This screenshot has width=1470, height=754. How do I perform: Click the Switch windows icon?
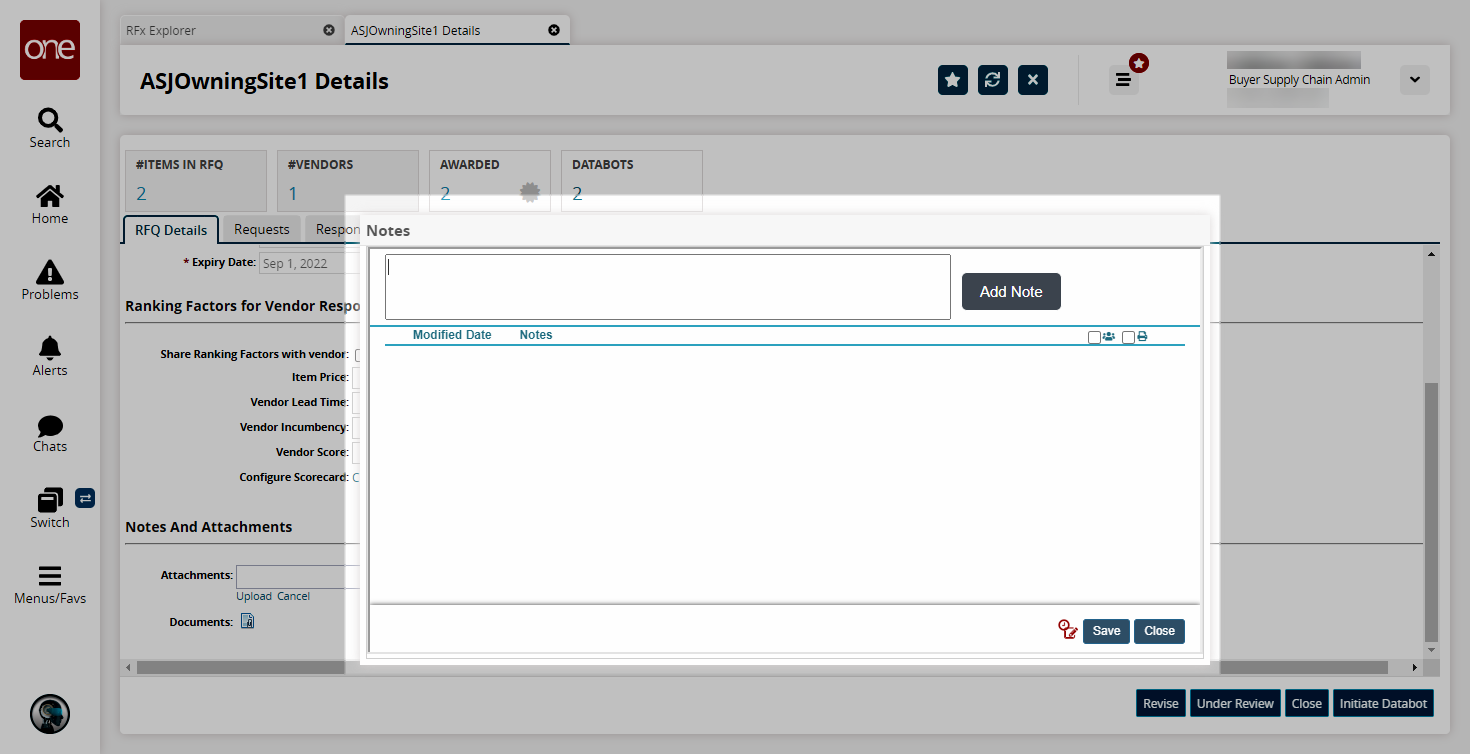[50, 499]
